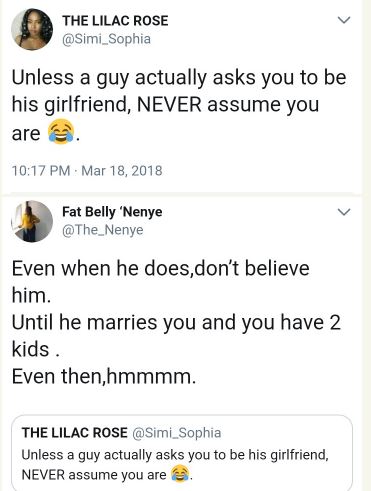This screenshot has width=371, height=491.
Task: Click the Fat Belly 'Nenye display name
Action: (112, 212)
